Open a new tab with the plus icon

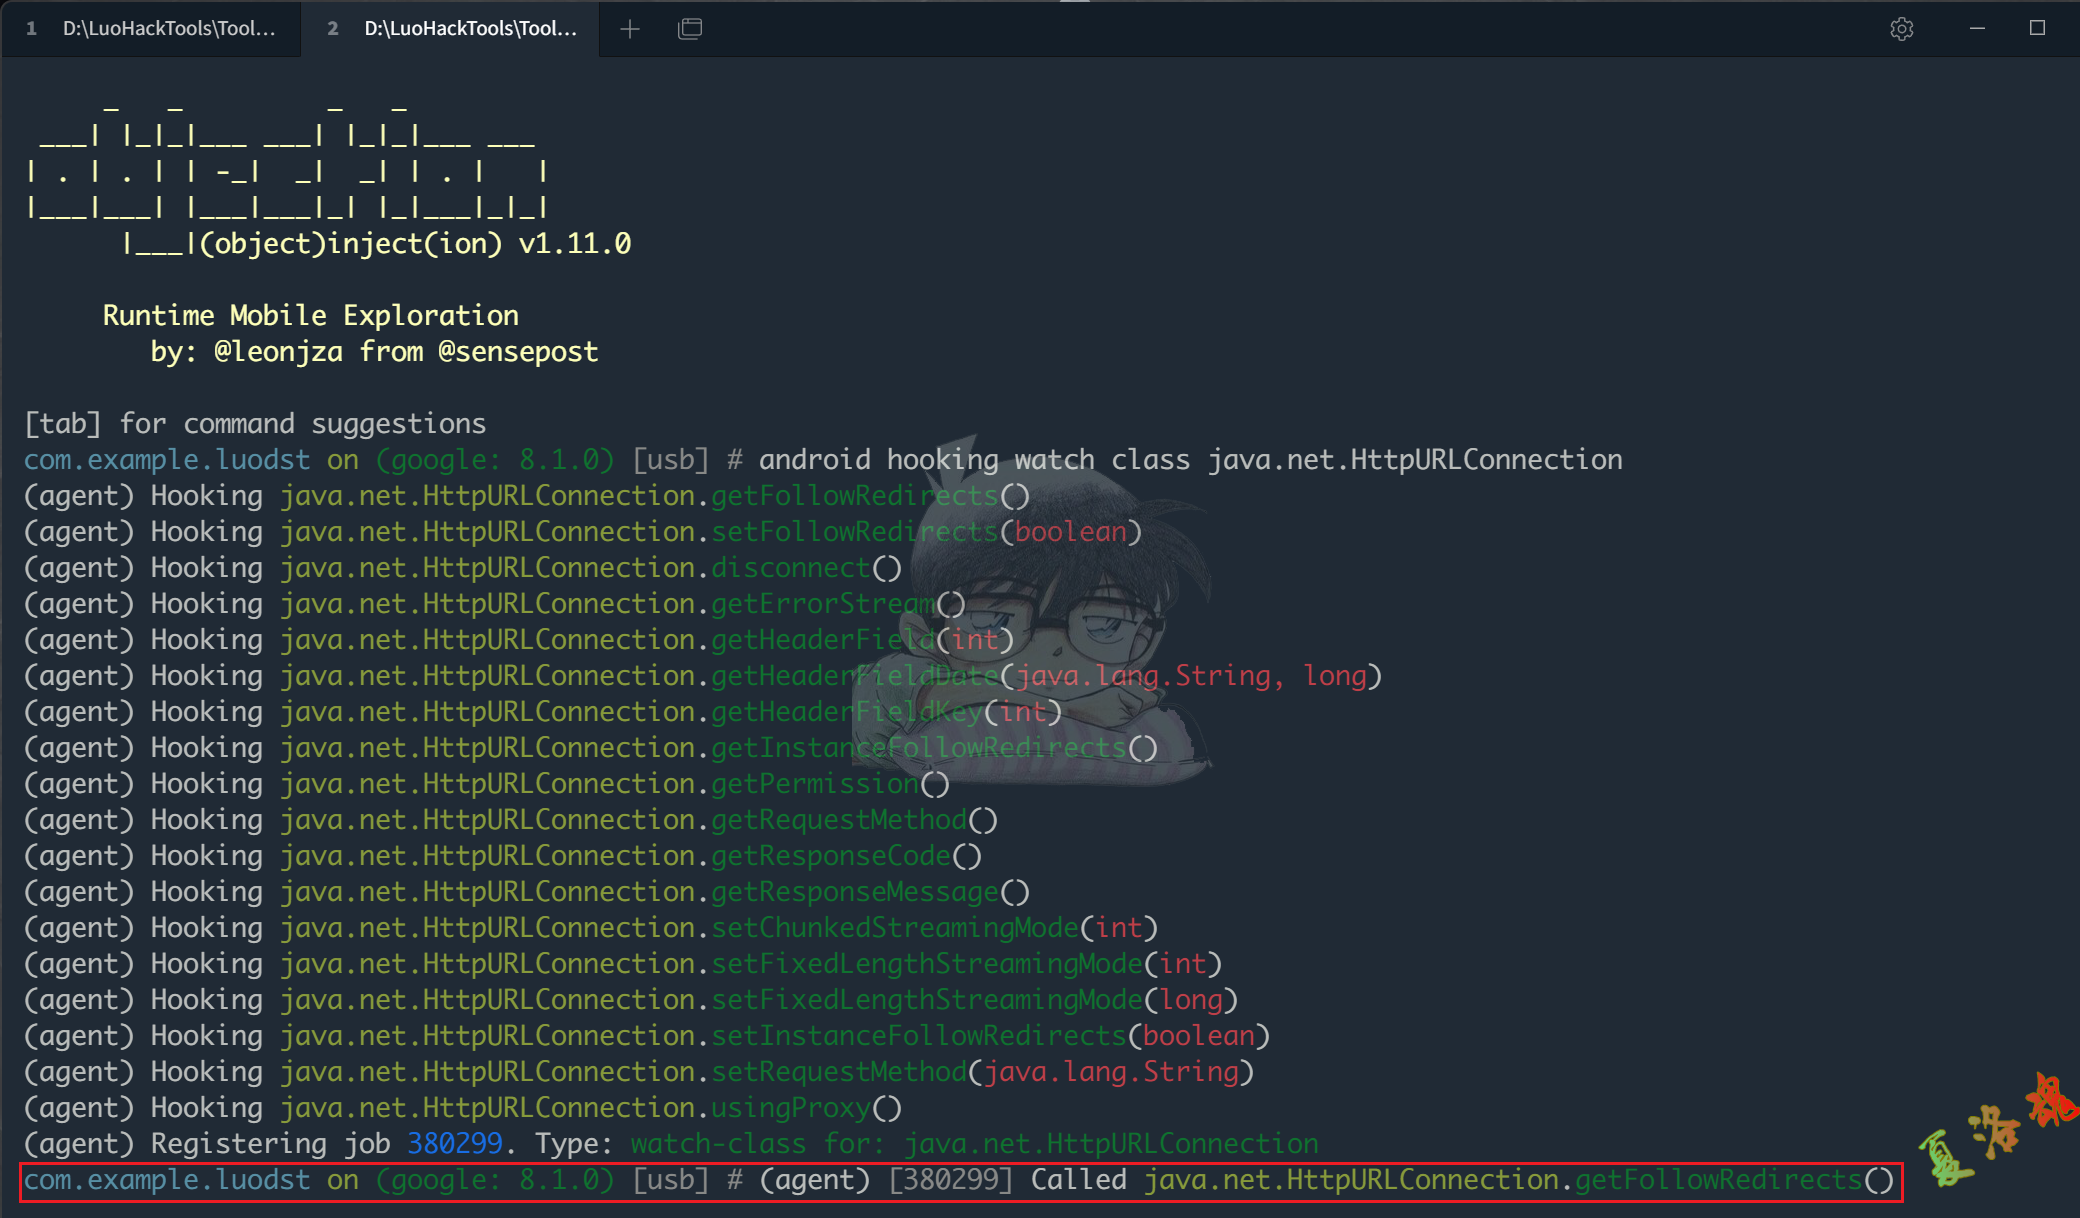point(630,29)
